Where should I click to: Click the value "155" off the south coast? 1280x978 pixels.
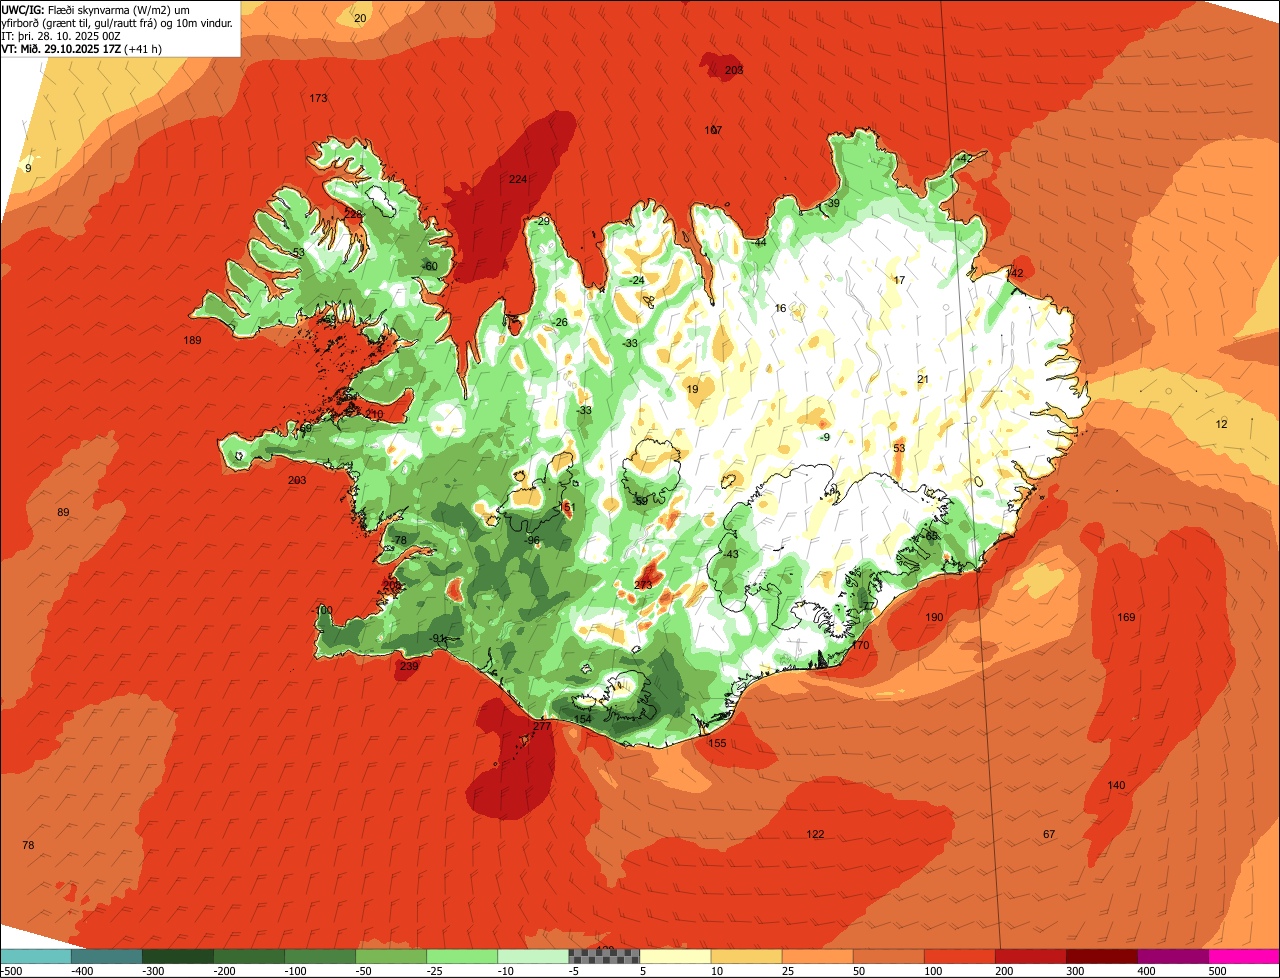pyautogui.click(x=717, y=743)
